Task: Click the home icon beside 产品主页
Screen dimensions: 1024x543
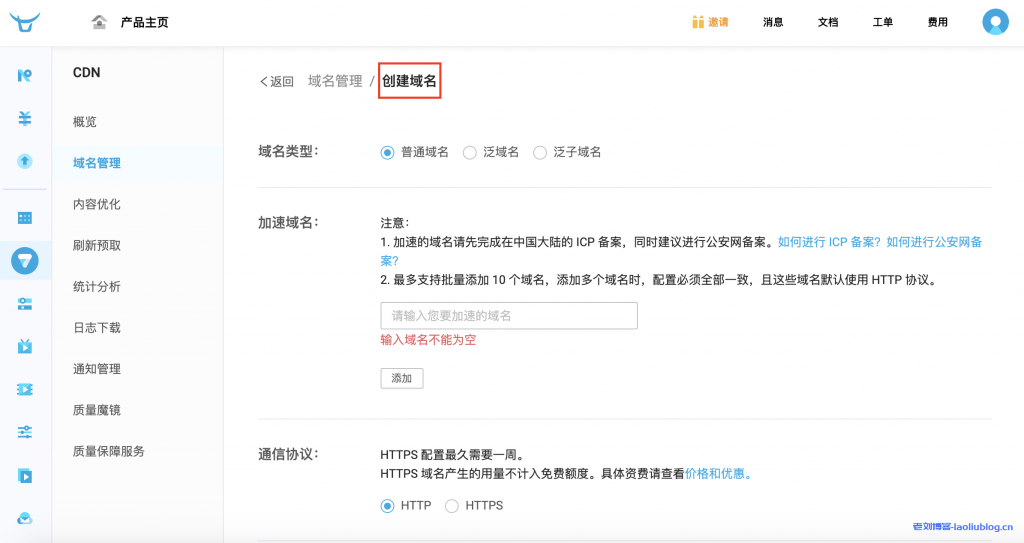Action: pyautogui.click(x=99, y=22)
